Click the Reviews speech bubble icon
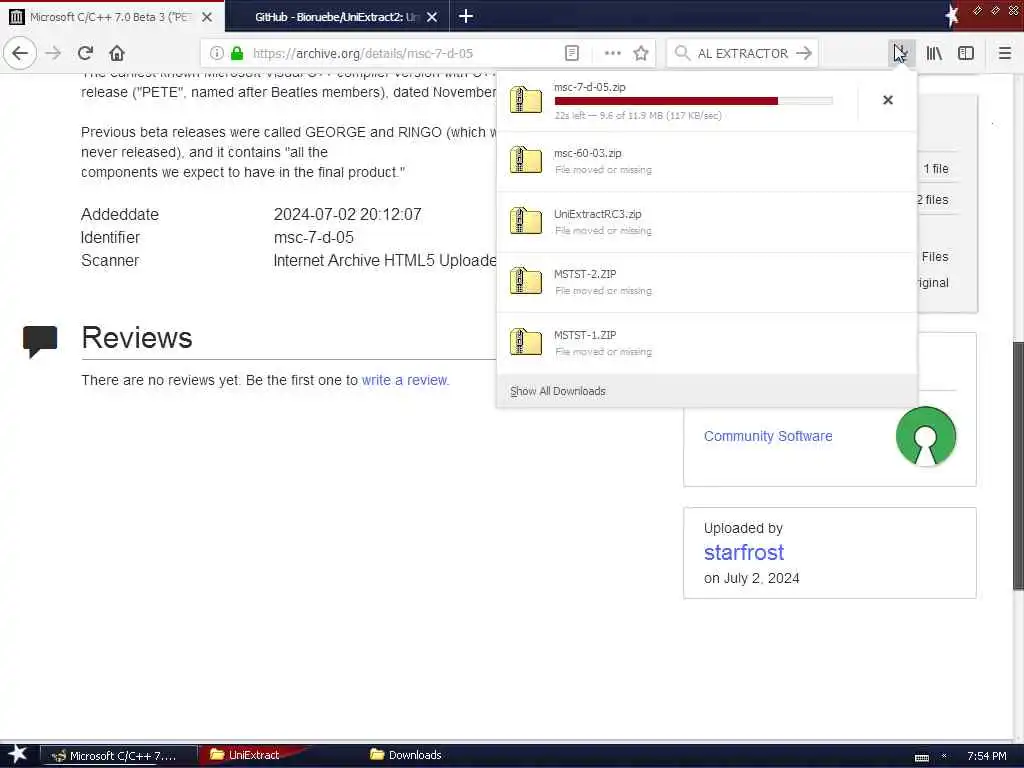This screenshot has width=1024, height=768. [x=40, y=341]
